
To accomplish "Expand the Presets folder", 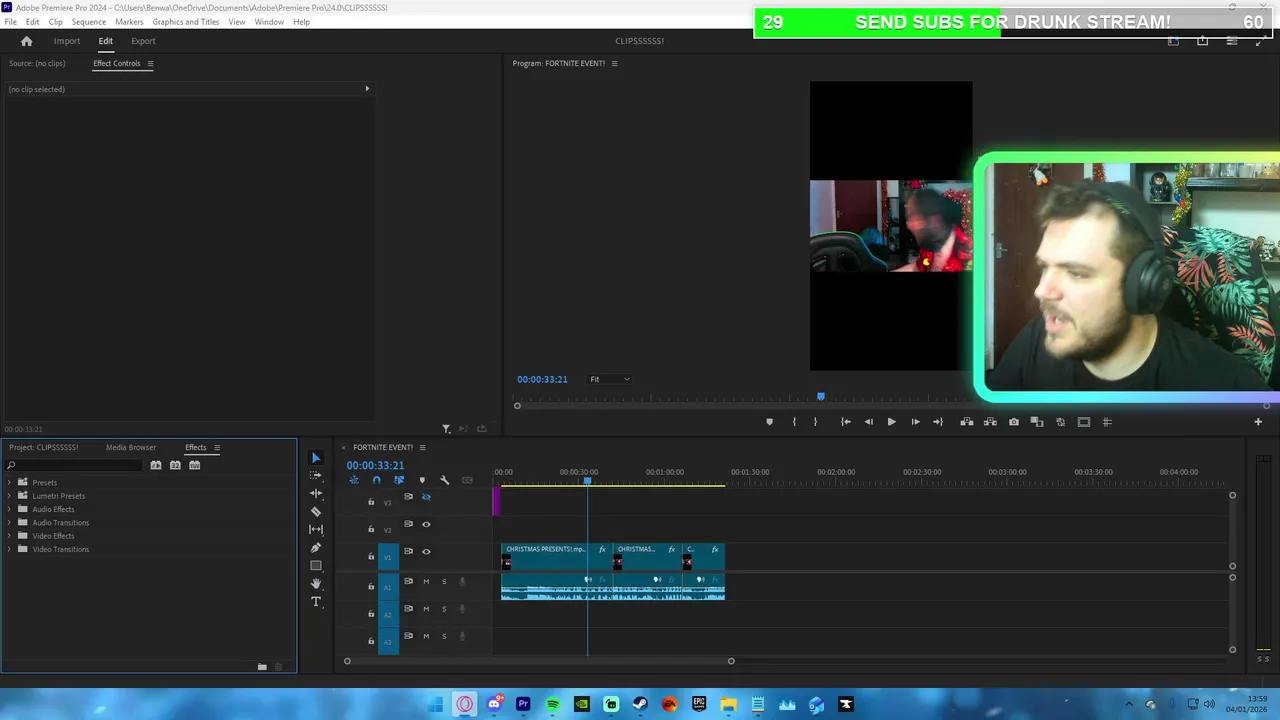I will 10,482.
